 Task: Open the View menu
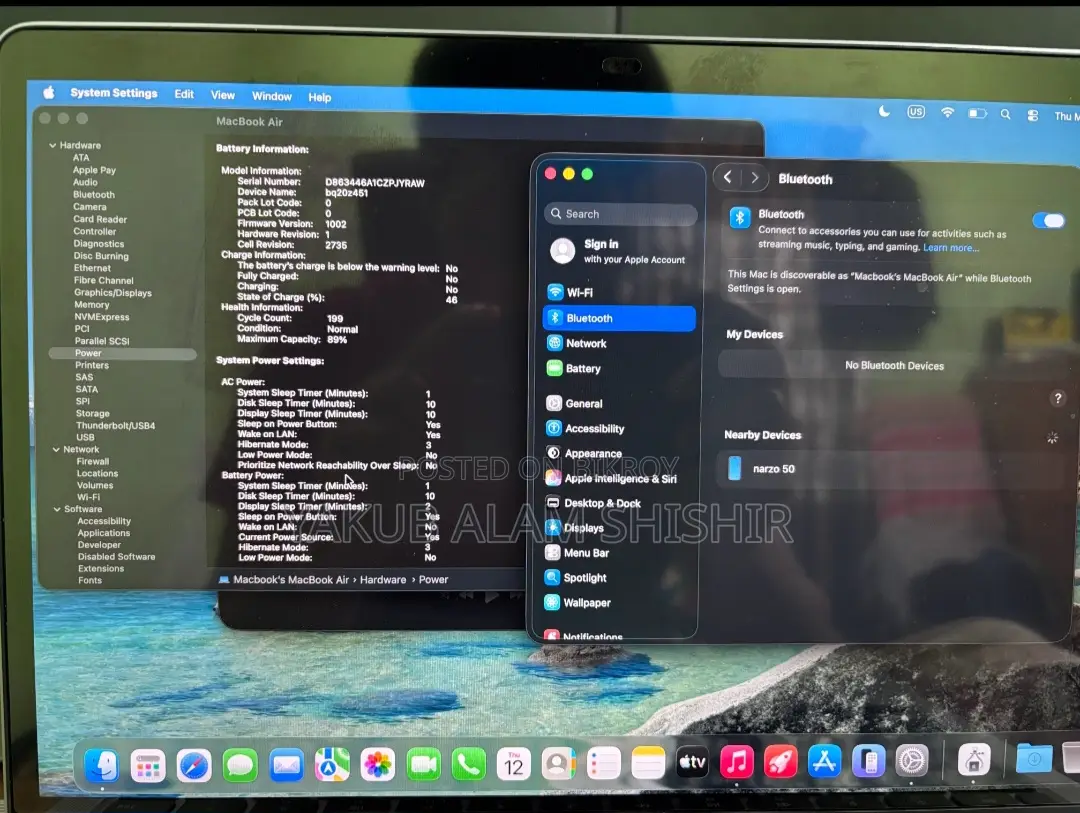click(x=222, y=95)
